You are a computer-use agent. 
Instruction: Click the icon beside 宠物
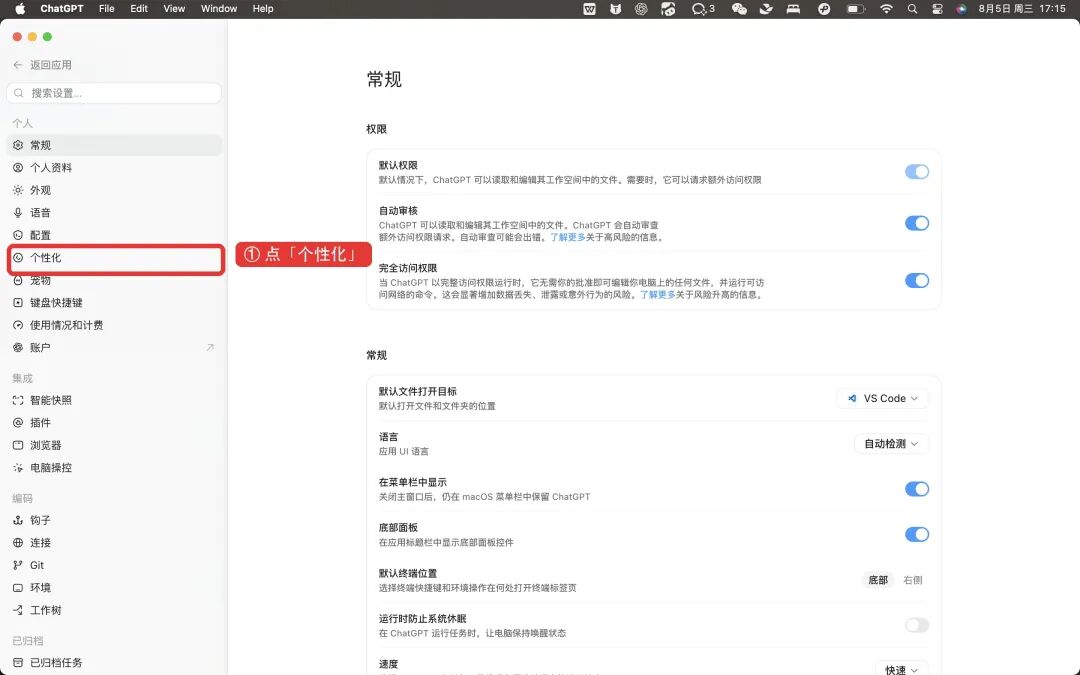pos(18,280)
